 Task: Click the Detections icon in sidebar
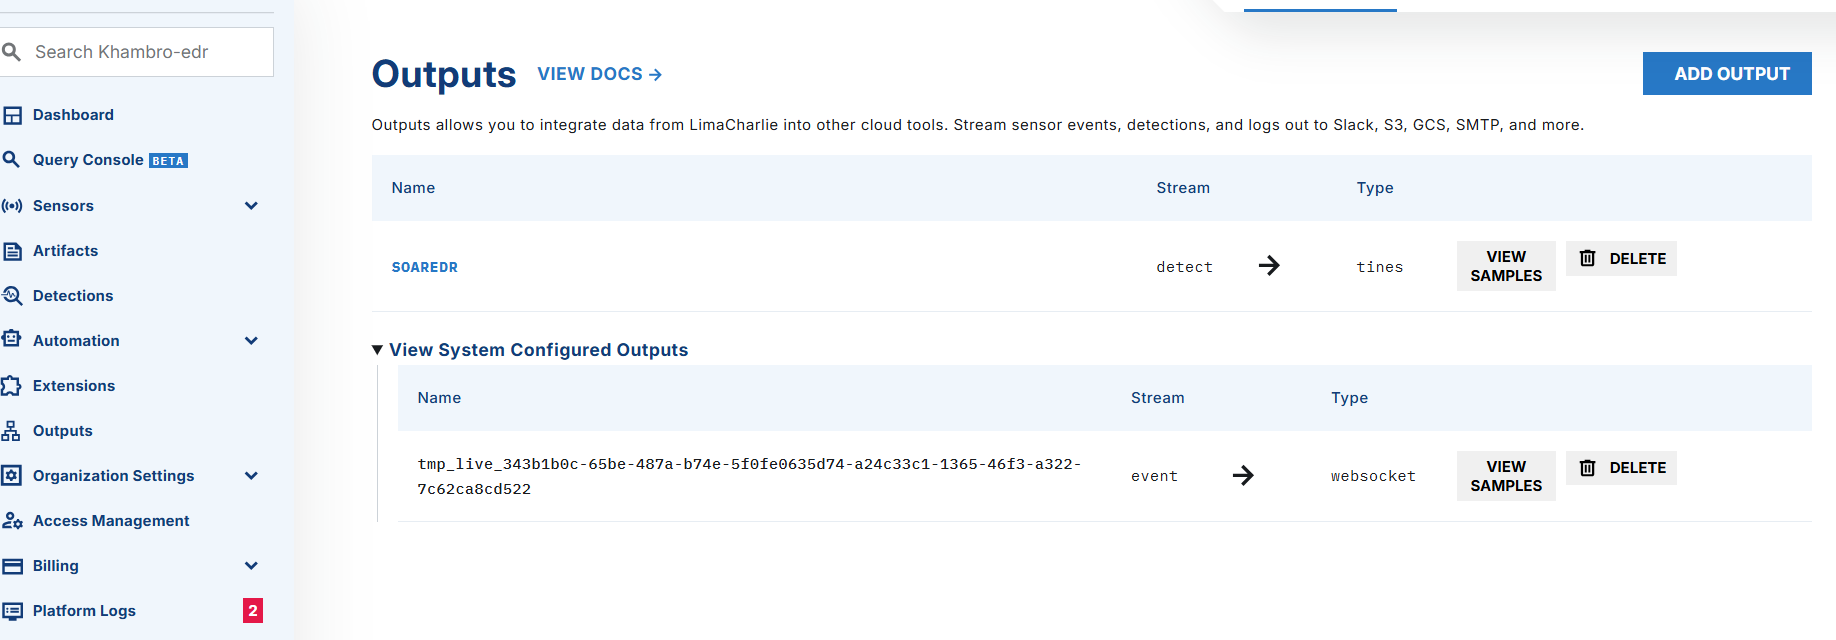[12, 296]
